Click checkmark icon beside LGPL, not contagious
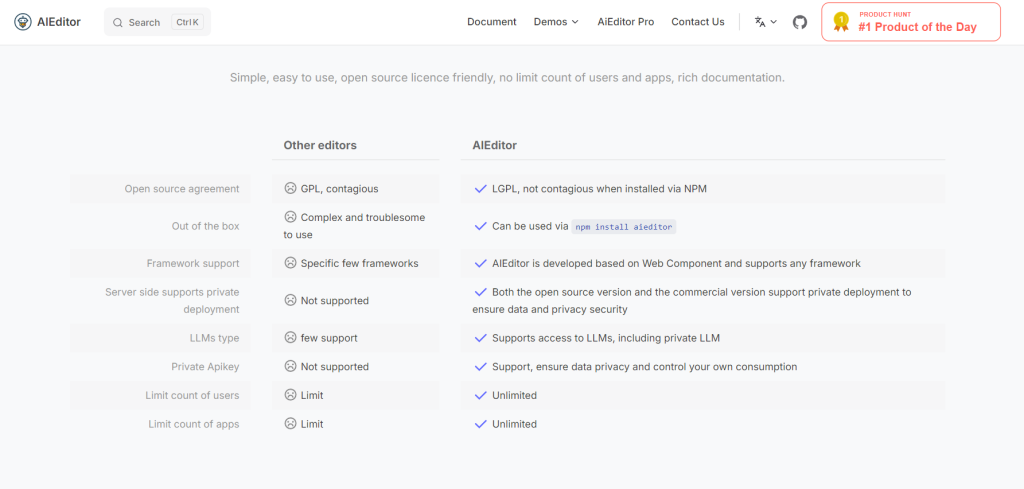 pyautogui.click(x=480, y=188)
